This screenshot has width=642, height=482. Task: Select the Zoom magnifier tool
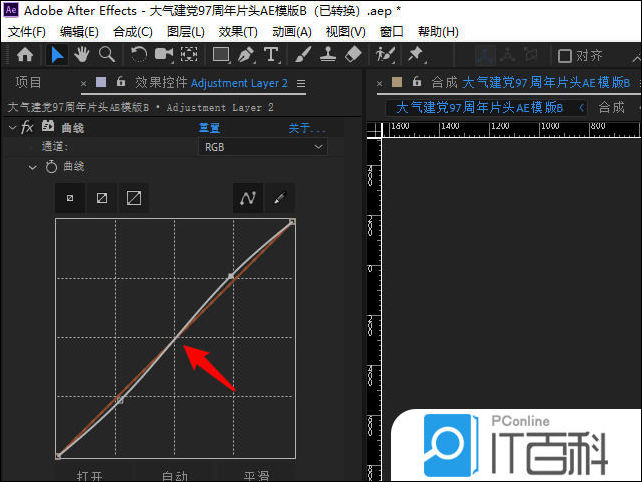(x=106, y=54)
